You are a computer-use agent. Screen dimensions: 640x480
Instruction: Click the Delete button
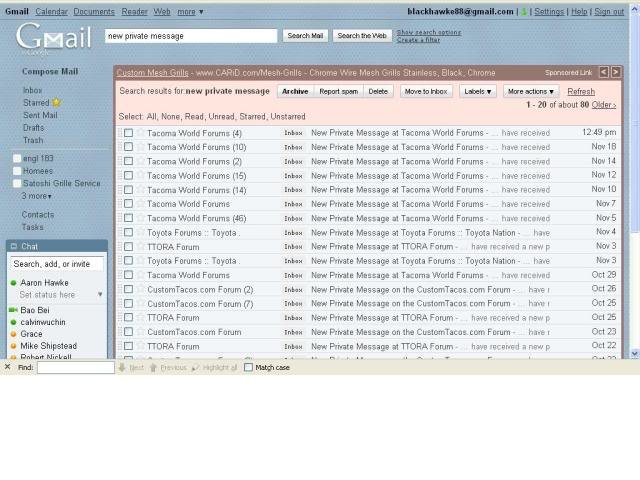tap(378, 91)
